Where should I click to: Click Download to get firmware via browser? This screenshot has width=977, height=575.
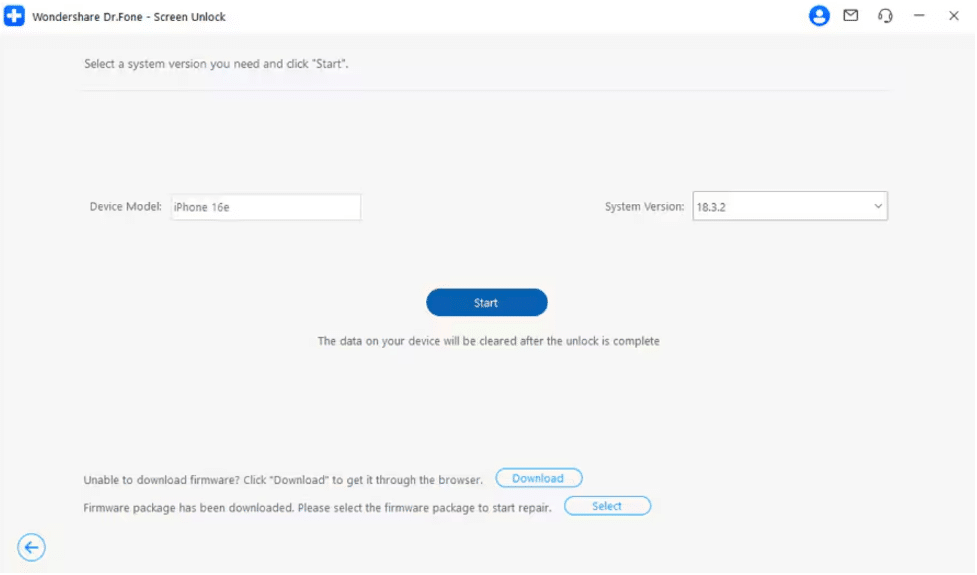coord(540,479)
